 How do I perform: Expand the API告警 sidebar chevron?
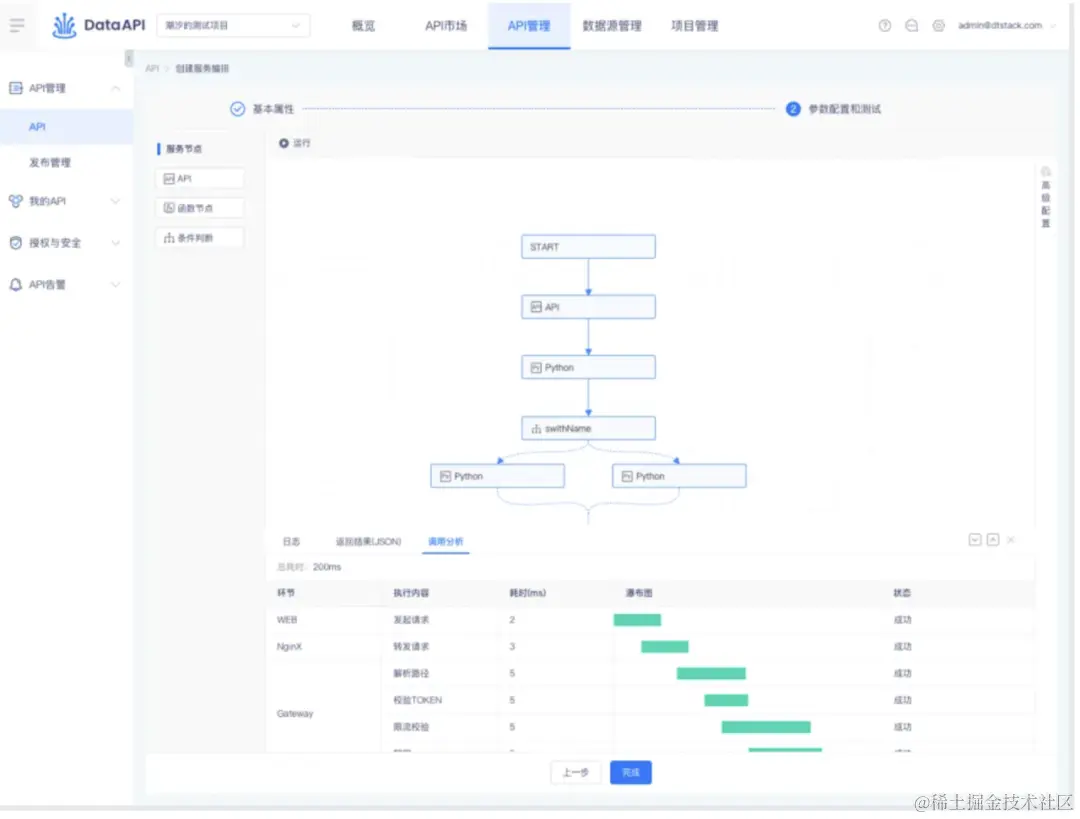point(116,285)
